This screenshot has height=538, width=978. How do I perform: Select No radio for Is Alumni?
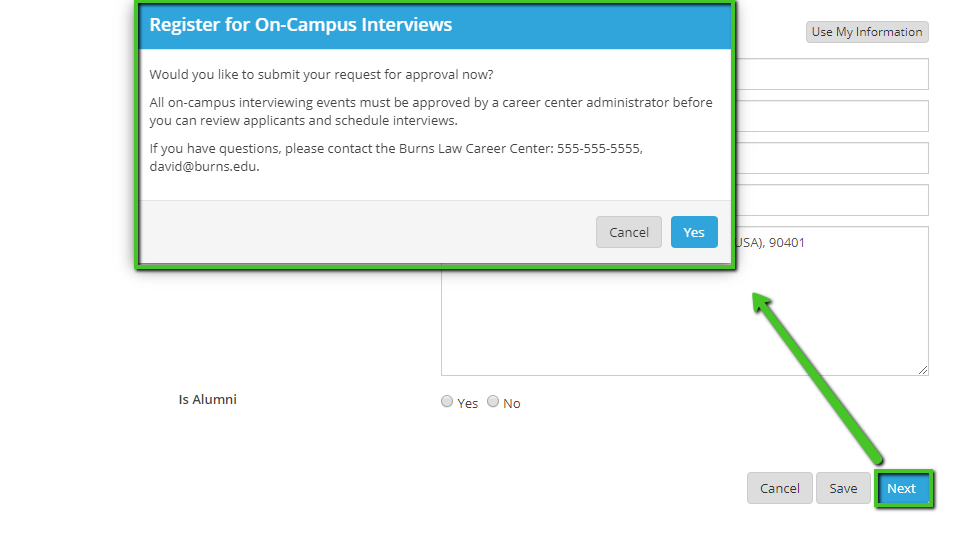point(493,402)
